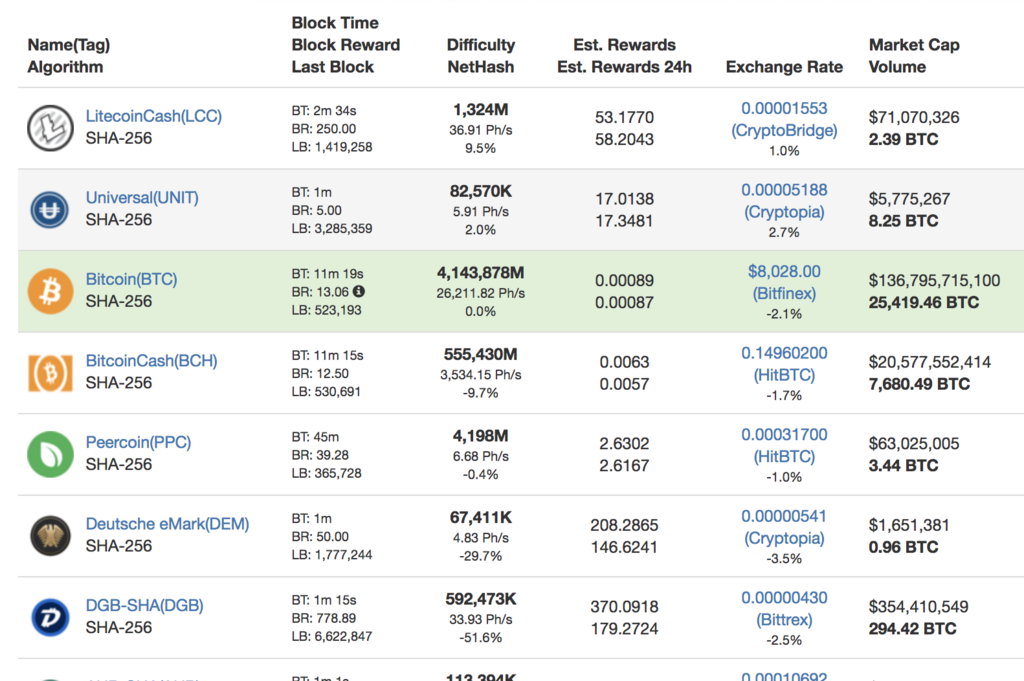Viewport: 1024px width, 681px height.
Task: Click the info icon beside BR: 13.06
Action: click(359, 291)
